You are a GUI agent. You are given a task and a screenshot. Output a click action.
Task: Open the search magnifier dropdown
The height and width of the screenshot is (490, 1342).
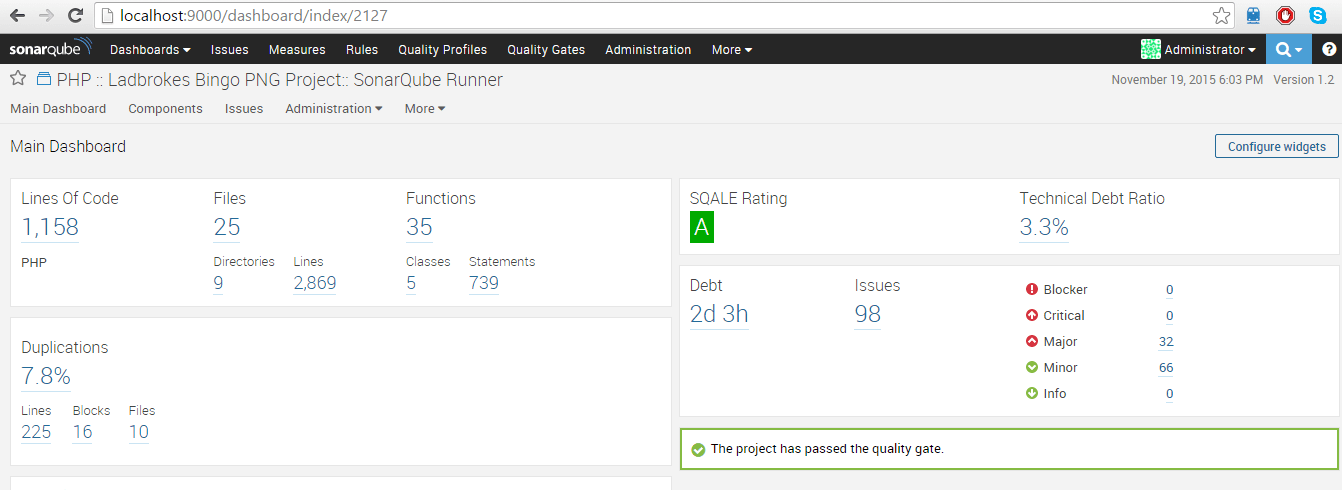(x=1290, y=49)
